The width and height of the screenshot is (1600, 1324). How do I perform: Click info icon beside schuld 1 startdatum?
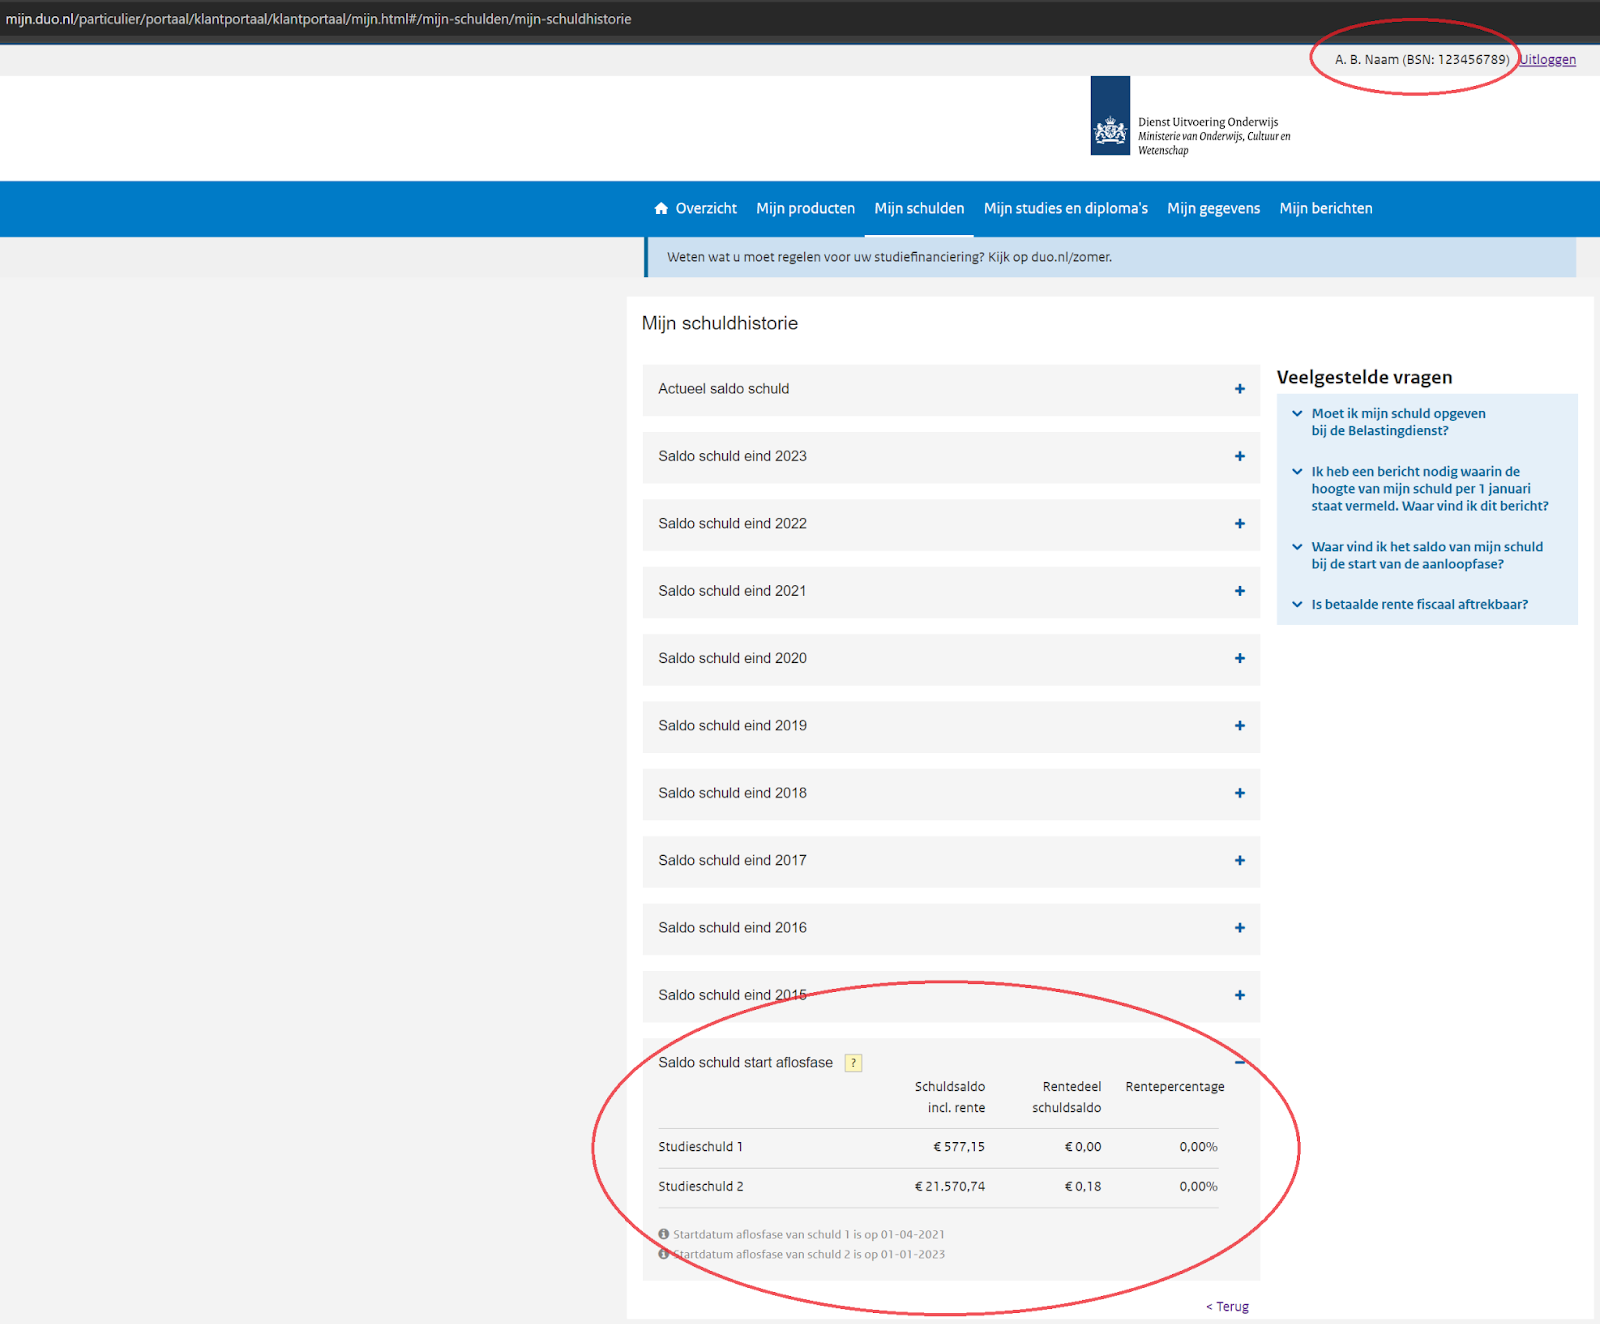coord(663,1234)
